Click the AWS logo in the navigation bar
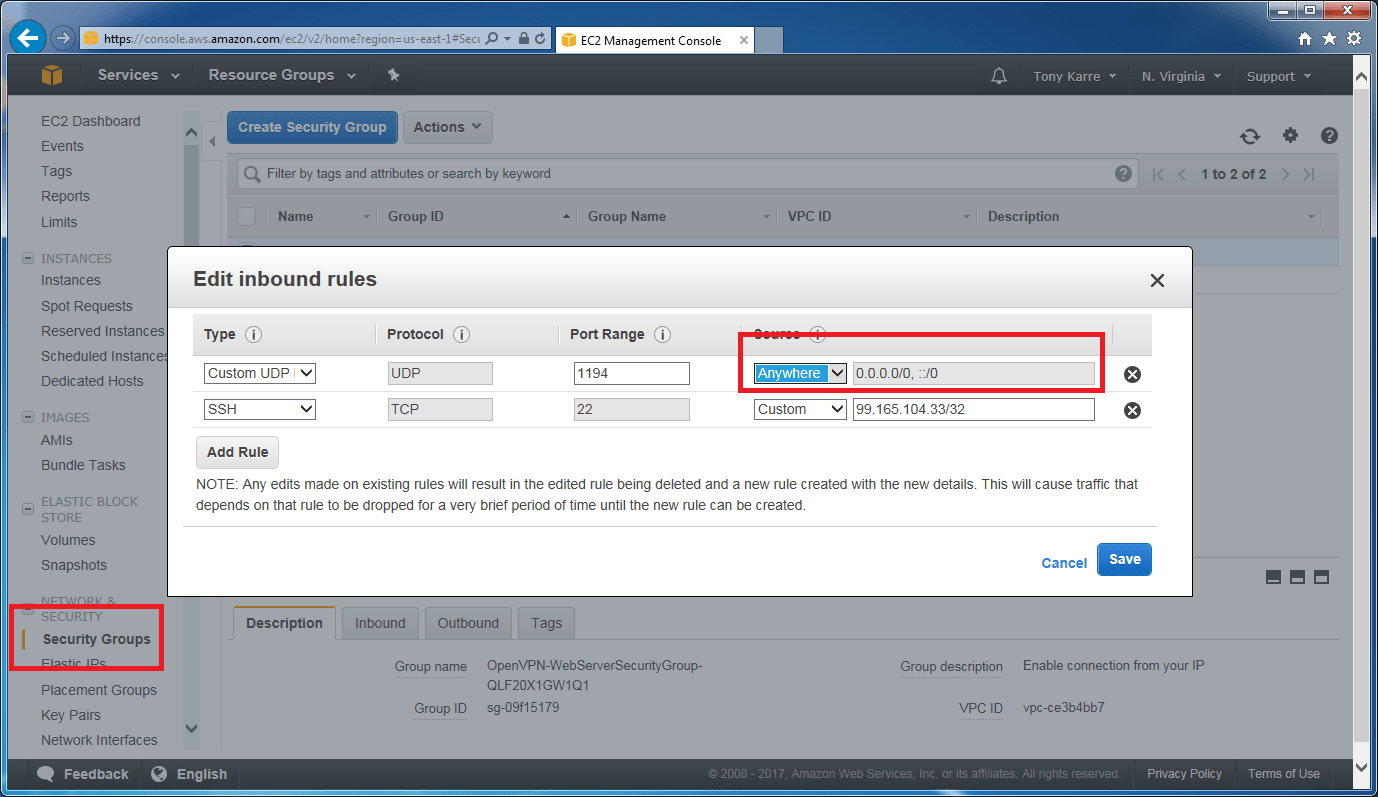 [51, 74]
